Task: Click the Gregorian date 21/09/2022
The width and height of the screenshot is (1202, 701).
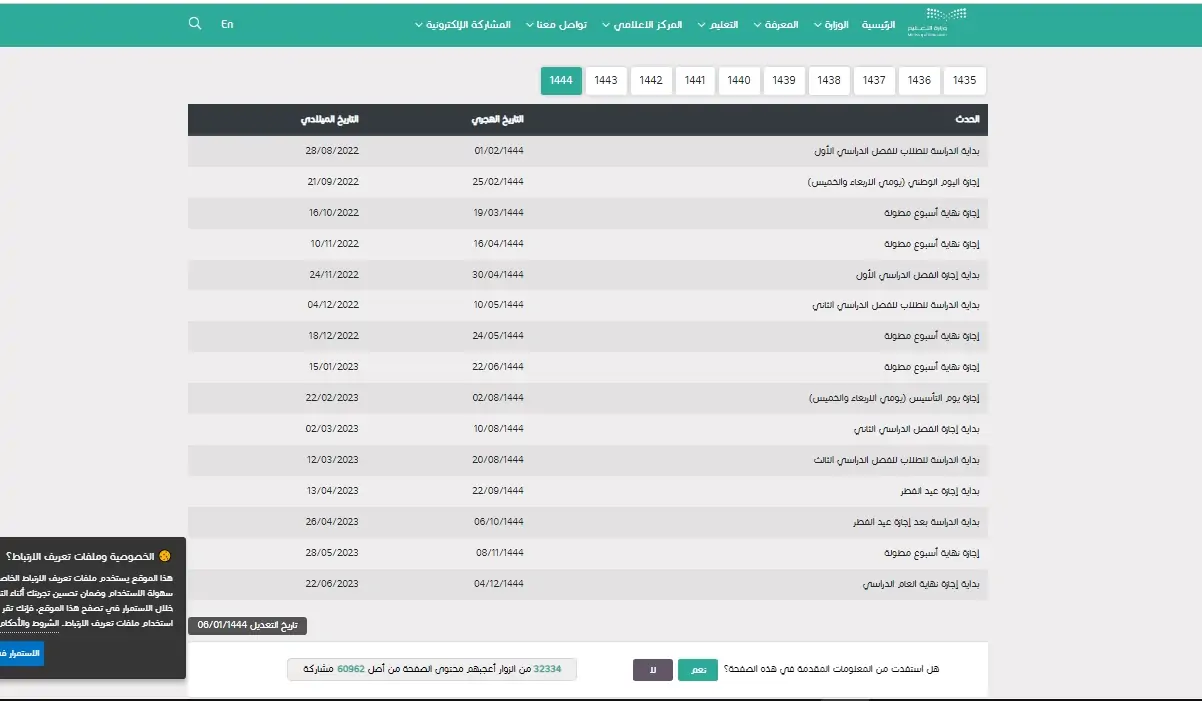Action: 333,182
